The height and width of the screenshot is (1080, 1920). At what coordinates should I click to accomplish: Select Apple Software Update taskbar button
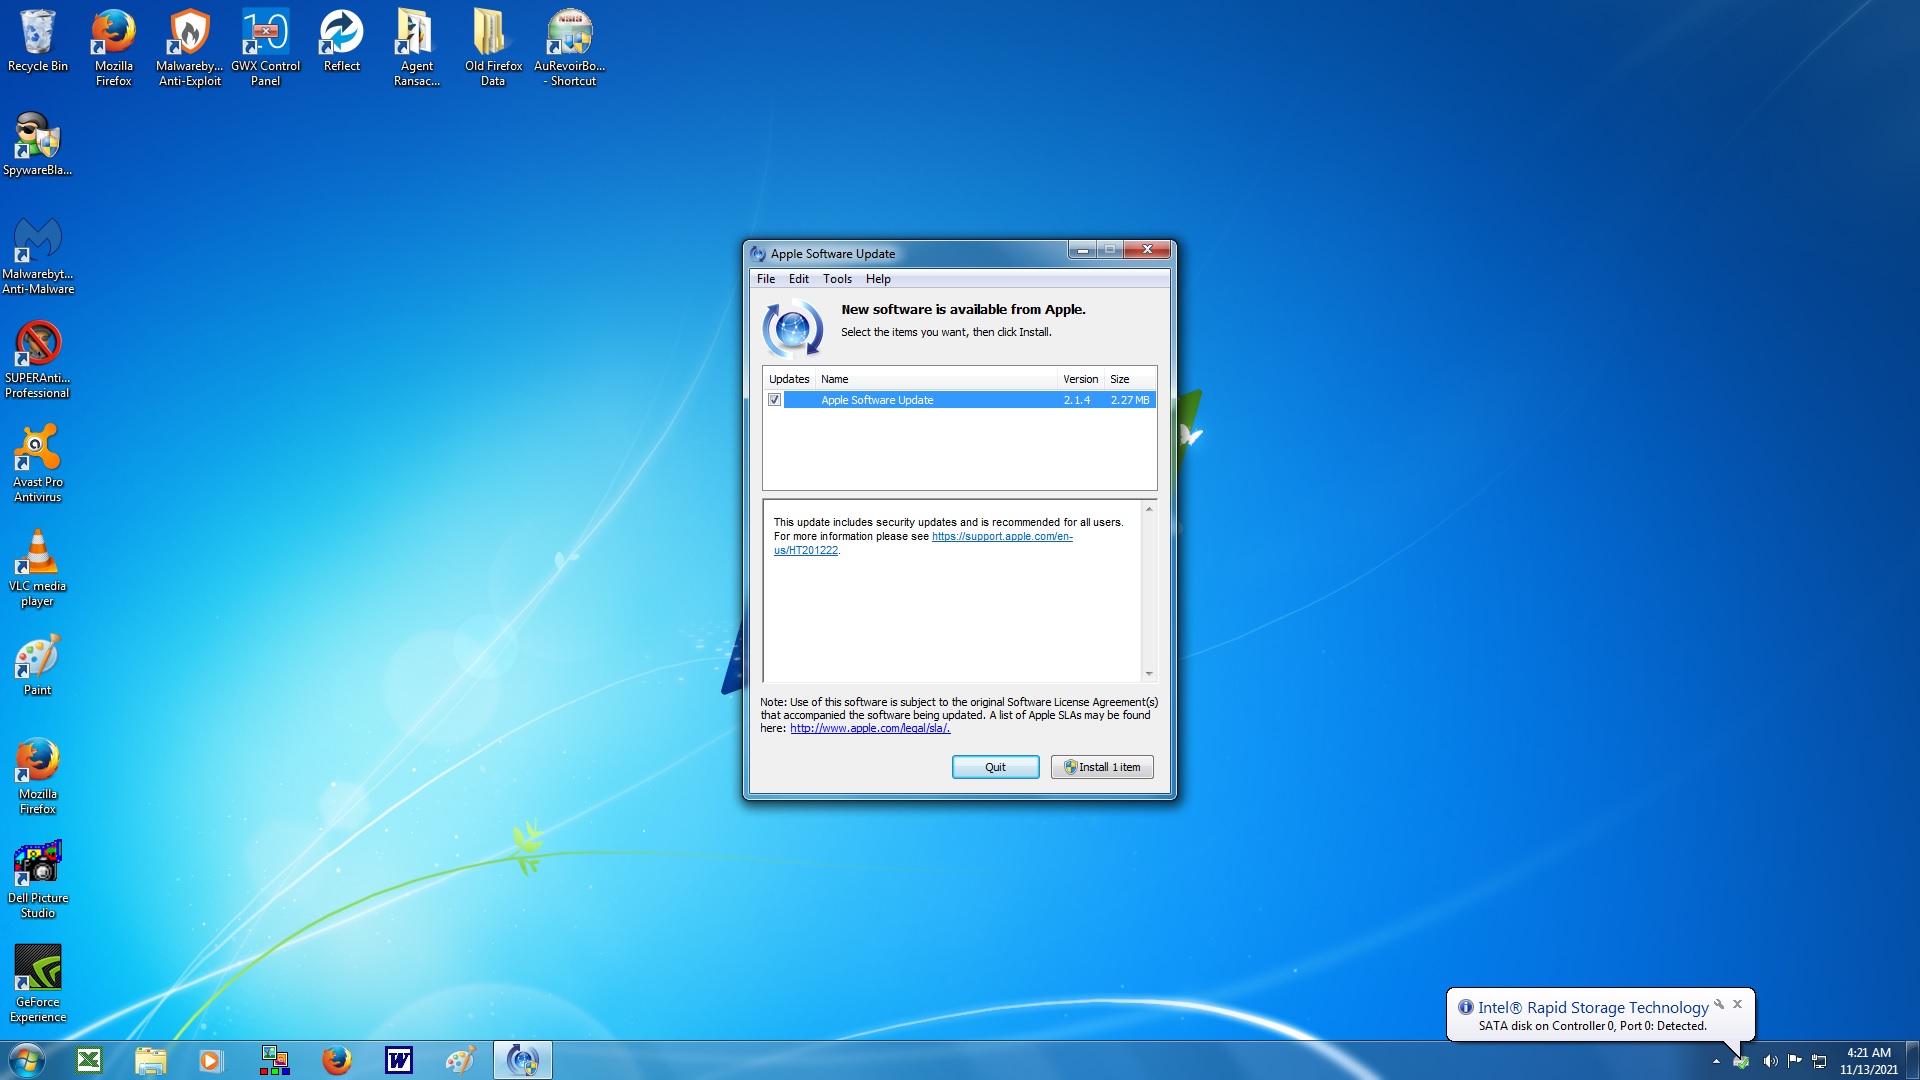point(523,1060)
